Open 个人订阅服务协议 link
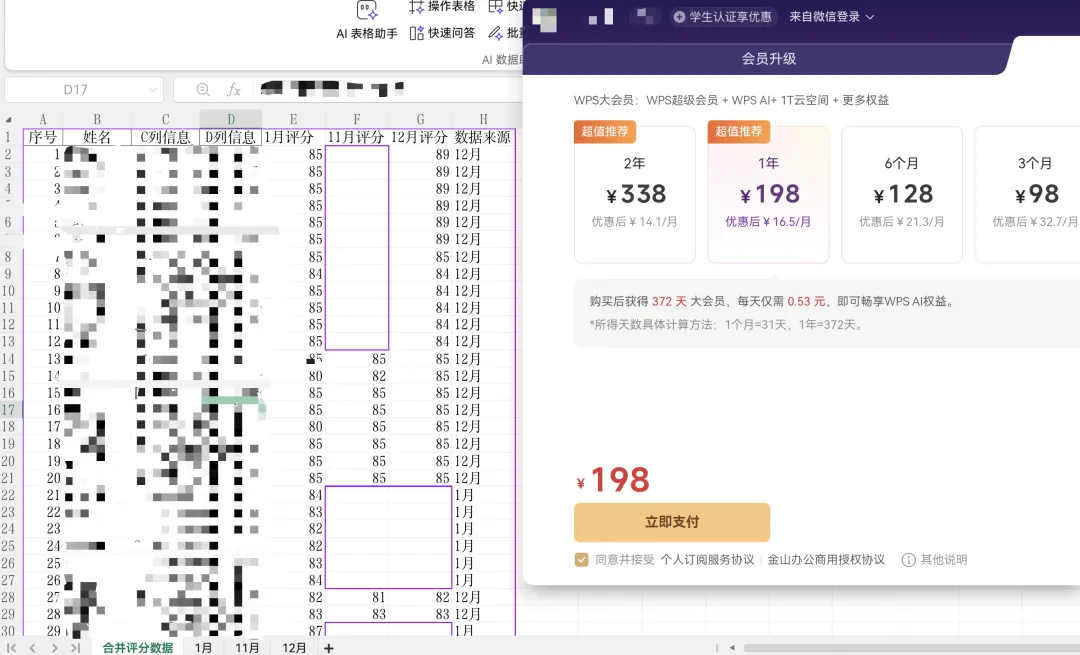The height and width of the screenshot is (655, 1080). pos(707,559)
